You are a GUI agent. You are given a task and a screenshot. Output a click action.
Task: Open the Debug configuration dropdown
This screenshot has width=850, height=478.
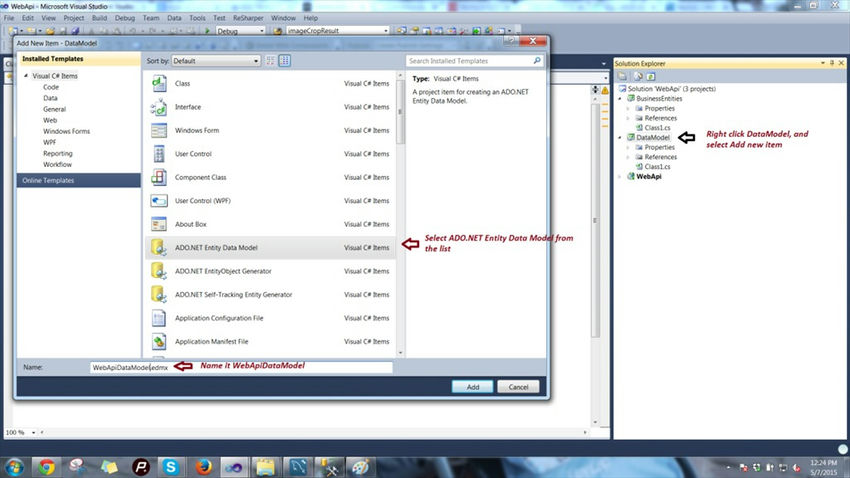(x=240, y=31)
